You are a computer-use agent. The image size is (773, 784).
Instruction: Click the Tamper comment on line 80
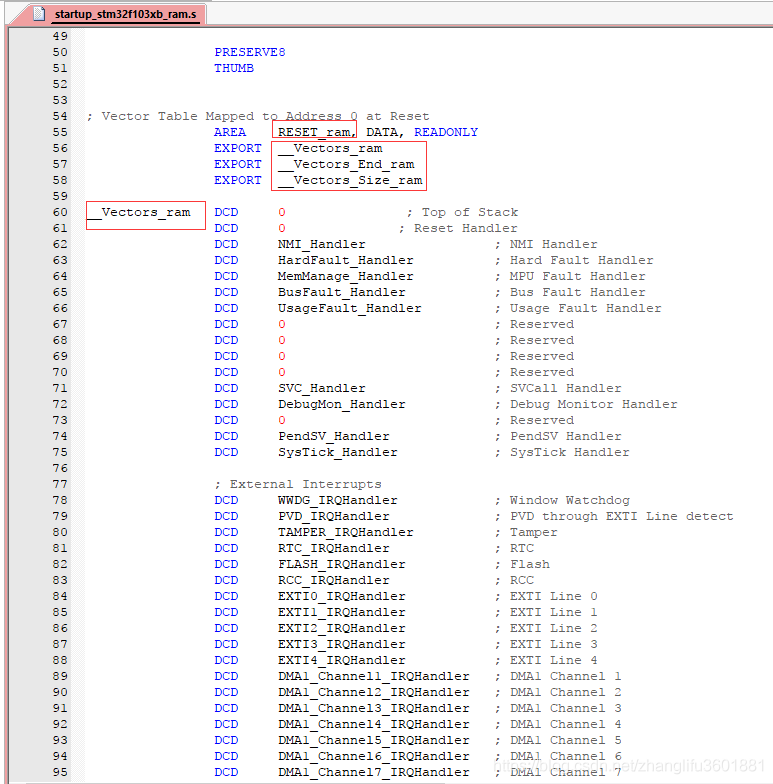[526, 532]
